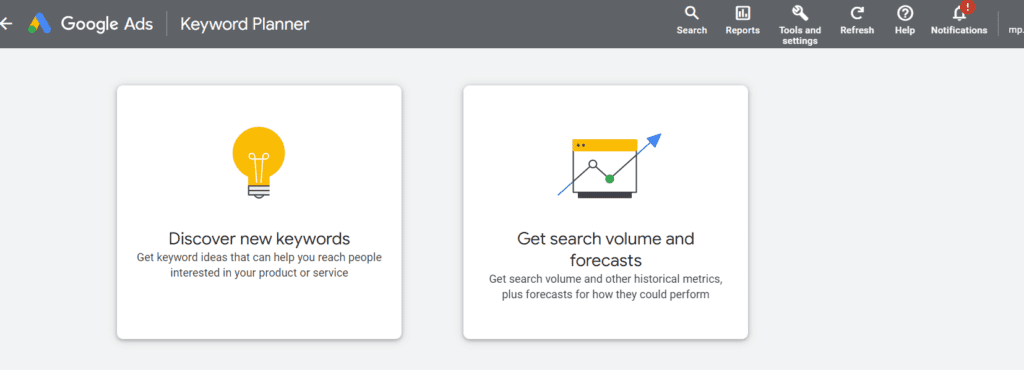
Task: Click the Search label in header
Action: click(692, 31)
